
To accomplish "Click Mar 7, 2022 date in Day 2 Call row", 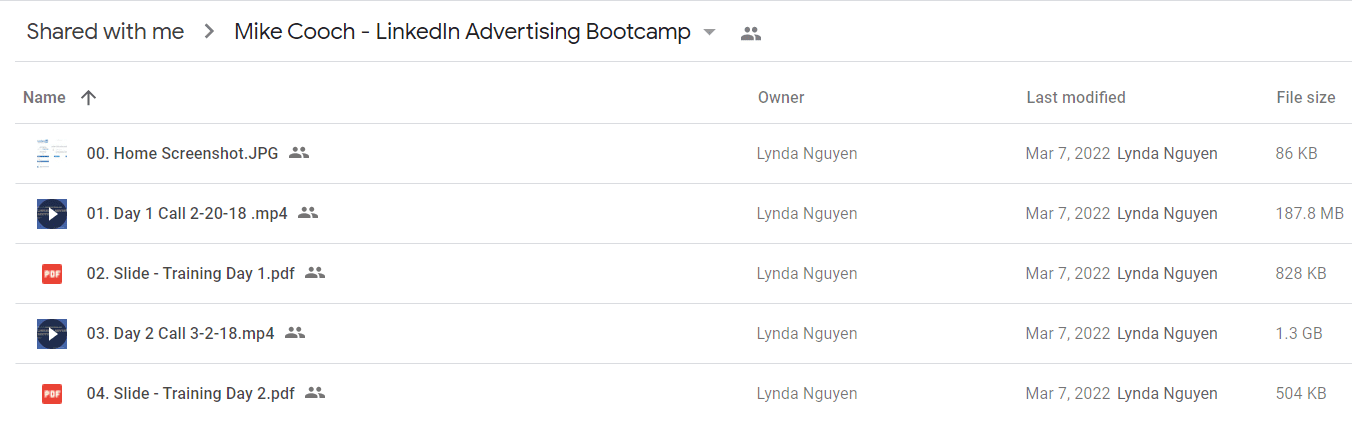I will tap(1068, 333).
